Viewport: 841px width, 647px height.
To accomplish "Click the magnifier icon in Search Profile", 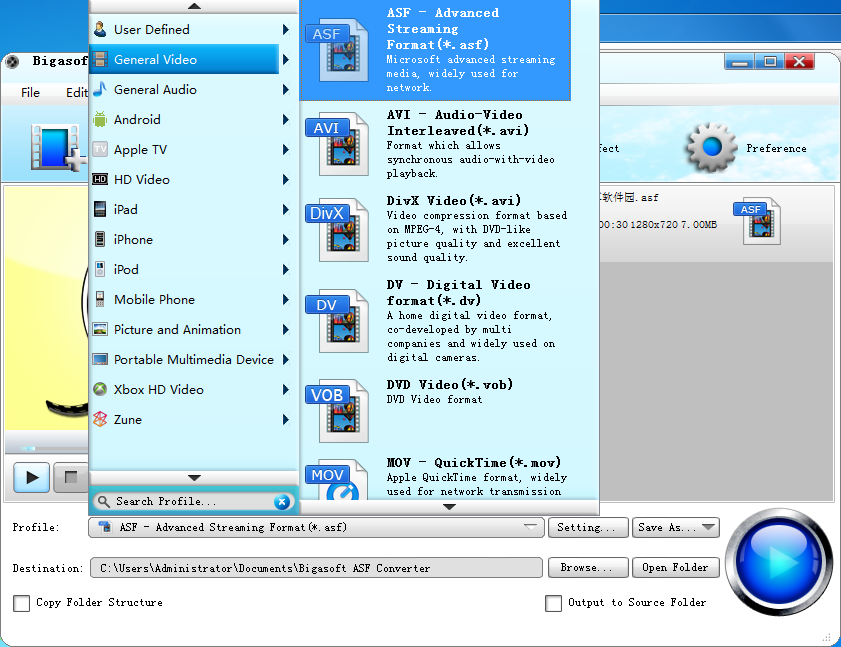I will [104, 502].
